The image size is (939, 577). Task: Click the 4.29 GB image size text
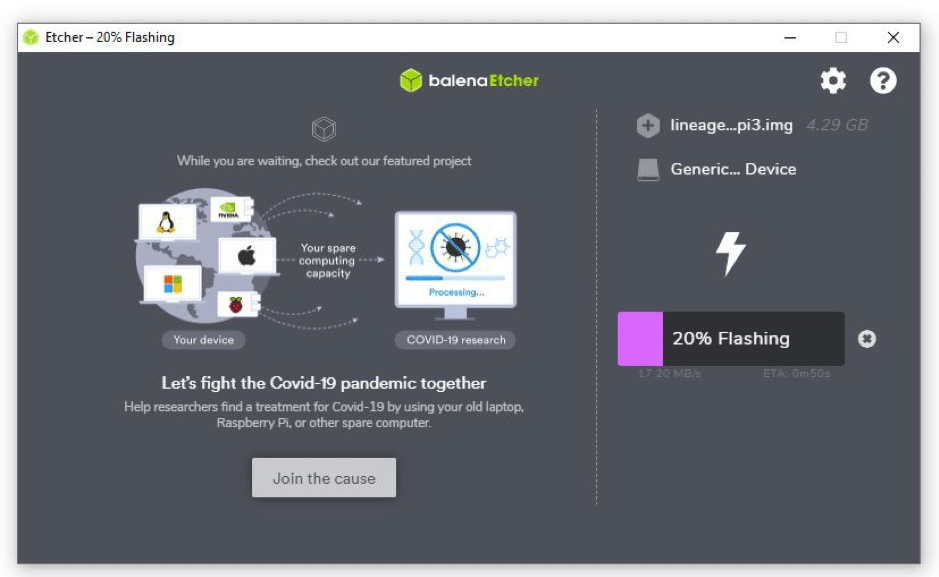pos(837,125)
